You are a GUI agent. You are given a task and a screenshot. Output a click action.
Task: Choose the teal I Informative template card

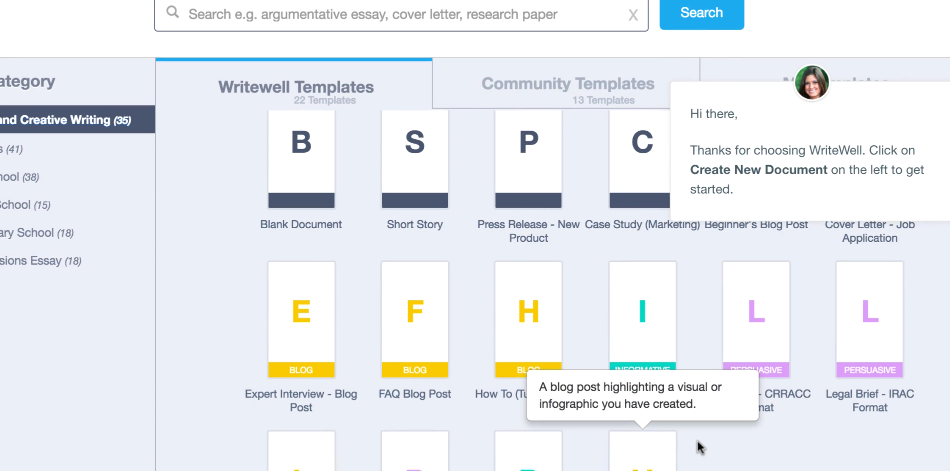click(642, 316)
